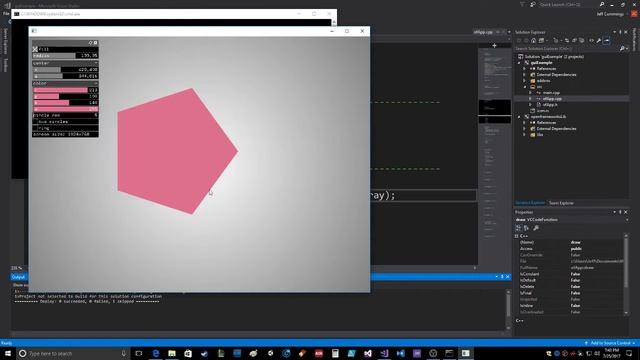The image size is (640, 360).
Task: Click the GUI panel load settings icon
Action: tap(91, 42)
